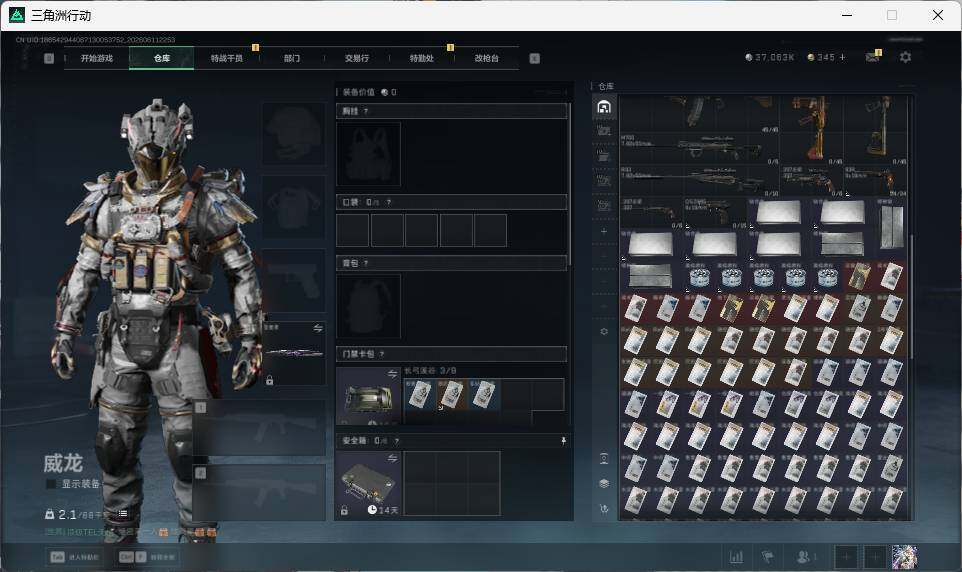Image resolution: width=962 pixels, height=572 pixels.
Task: Show help for 安全箱 question mark
Action: 396,441
